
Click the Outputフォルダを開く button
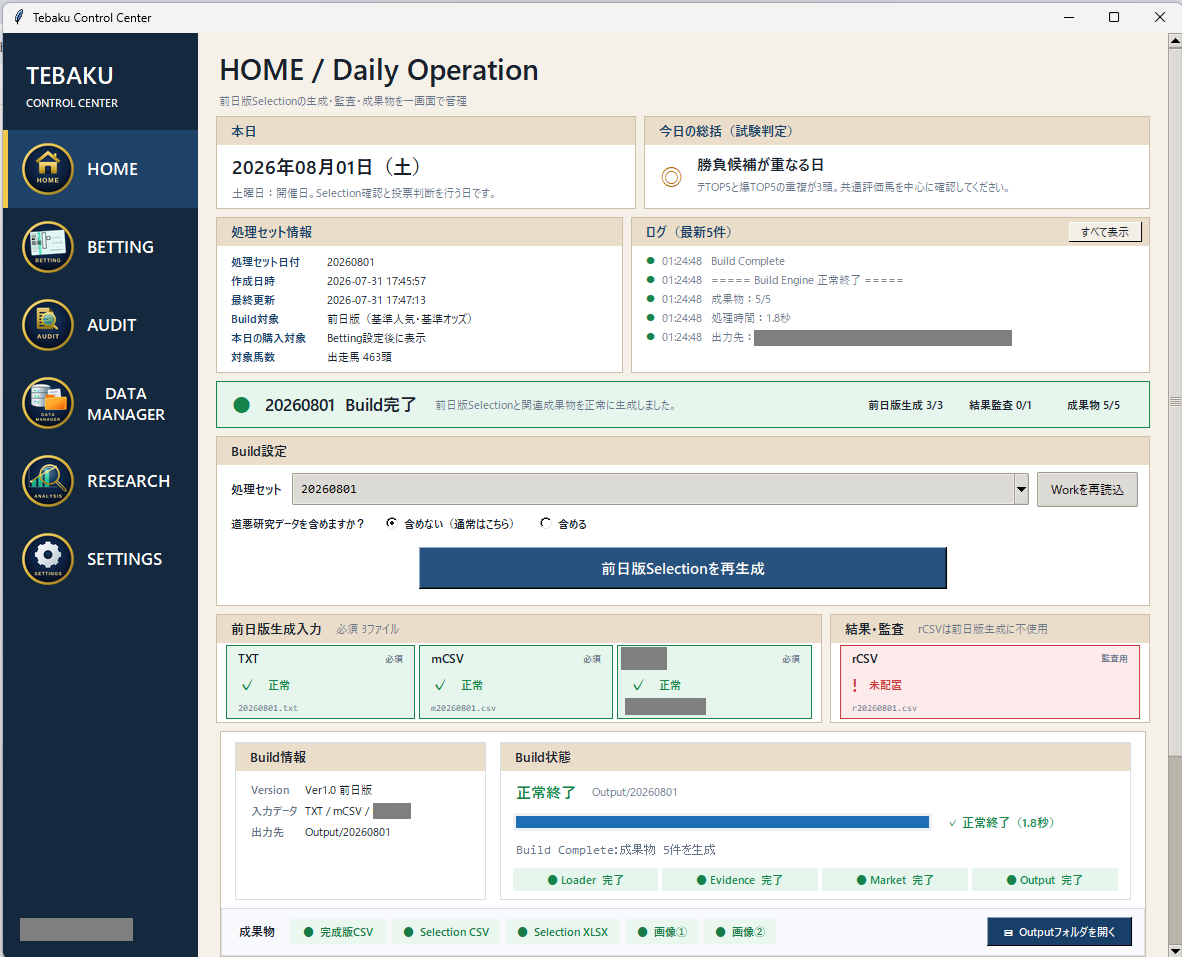click(x=1059, y=932)
